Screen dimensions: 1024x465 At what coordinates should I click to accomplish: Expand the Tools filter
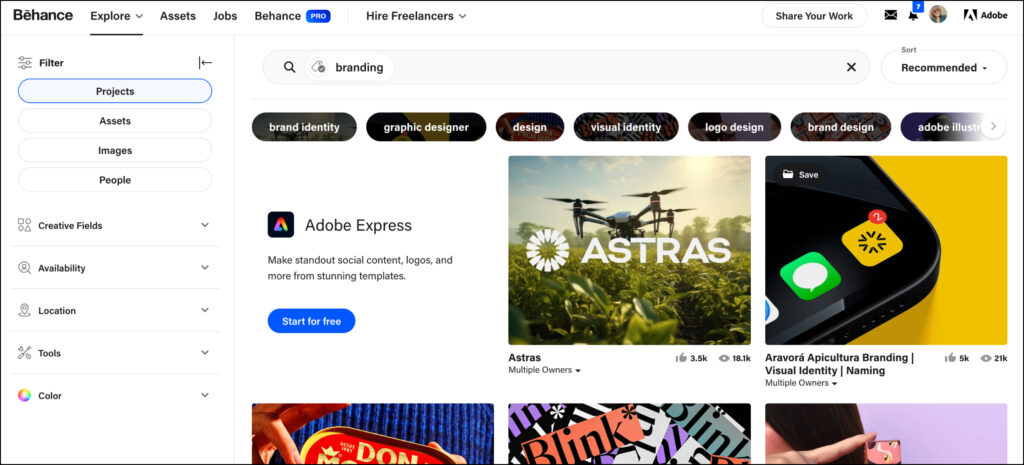pos(115,353)
